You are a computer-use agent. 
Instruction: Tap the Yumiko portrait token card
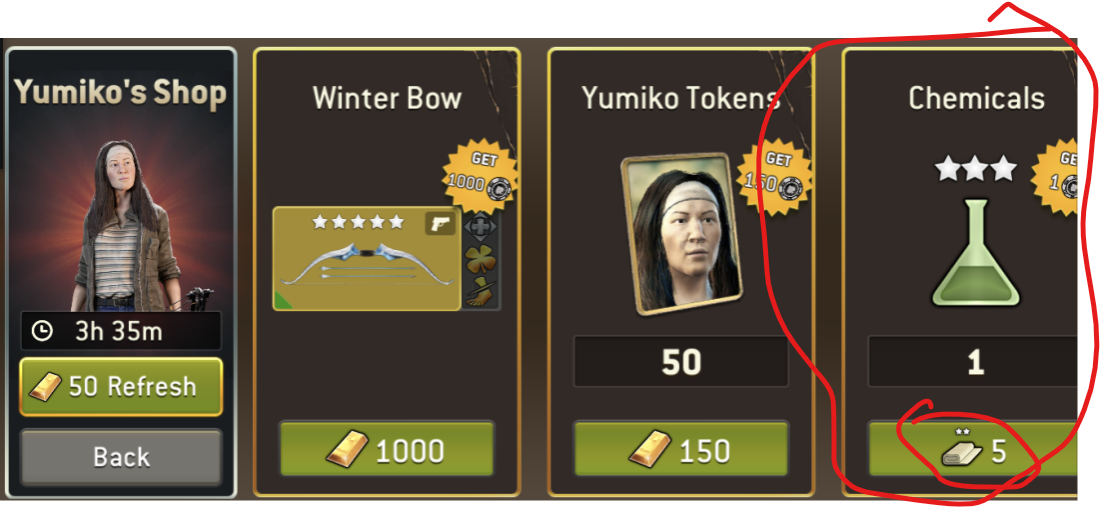682,233
